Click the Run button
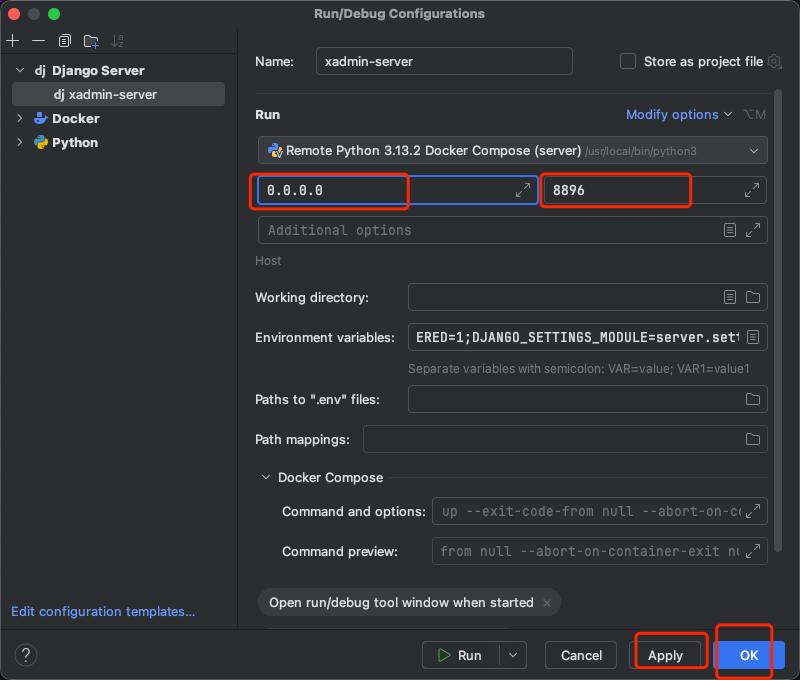The image size is (800, 680). click(461, 655)
